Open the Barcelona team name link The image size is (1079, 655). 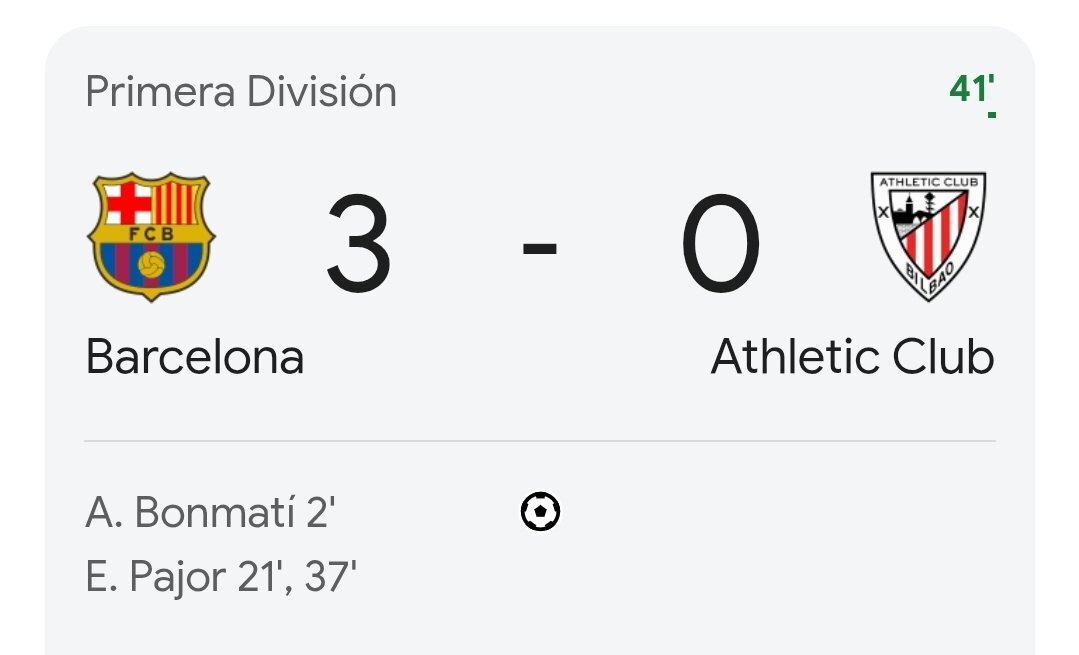tap(195, 357)
